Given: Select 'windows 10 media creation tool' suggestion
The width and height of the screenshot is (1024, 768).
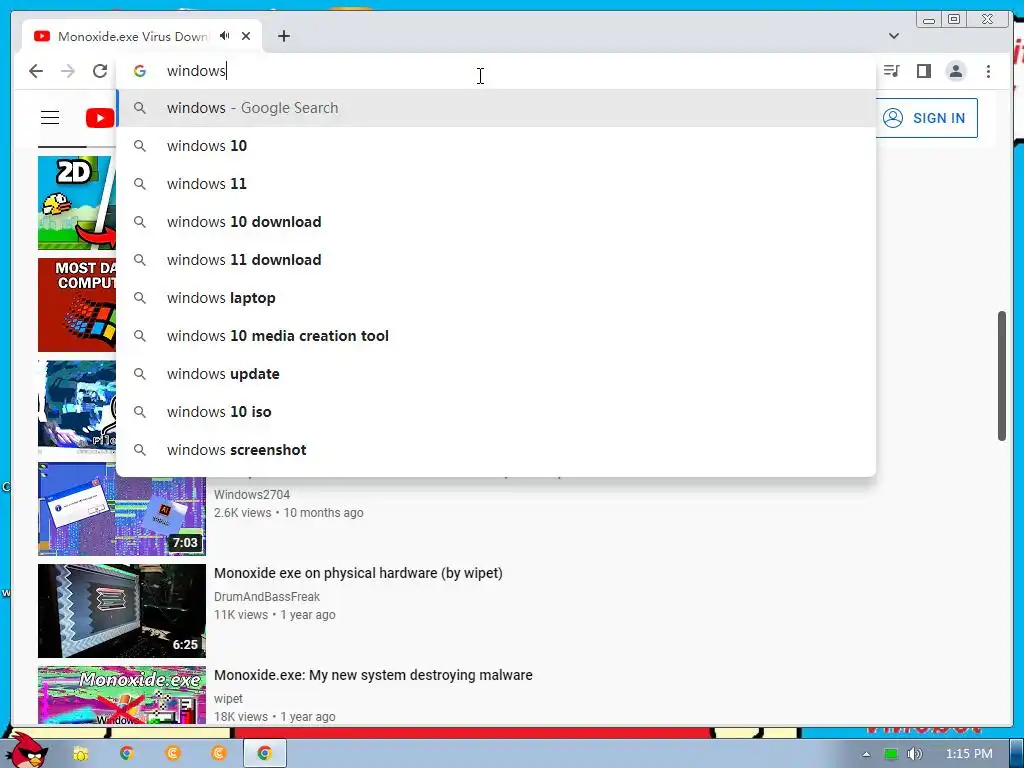Looking at the screenshot, I should [496, 336].
